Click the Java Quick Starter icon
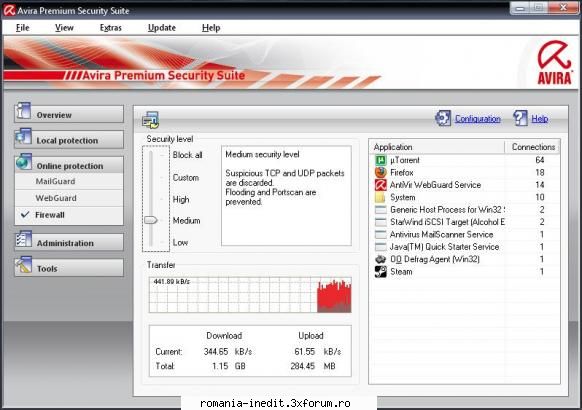 coord(380,247)
